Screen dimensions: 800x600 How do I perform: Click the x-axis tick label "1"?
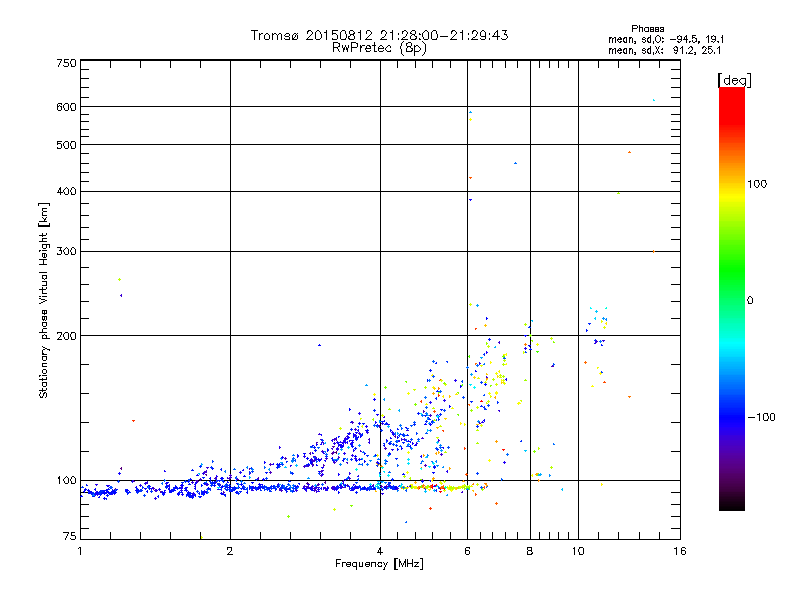[80, 551]
